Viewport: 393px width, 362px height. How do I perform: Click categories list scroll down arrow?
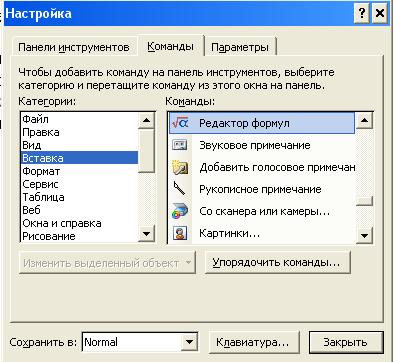pyautogui.click(x=146, y=234)
